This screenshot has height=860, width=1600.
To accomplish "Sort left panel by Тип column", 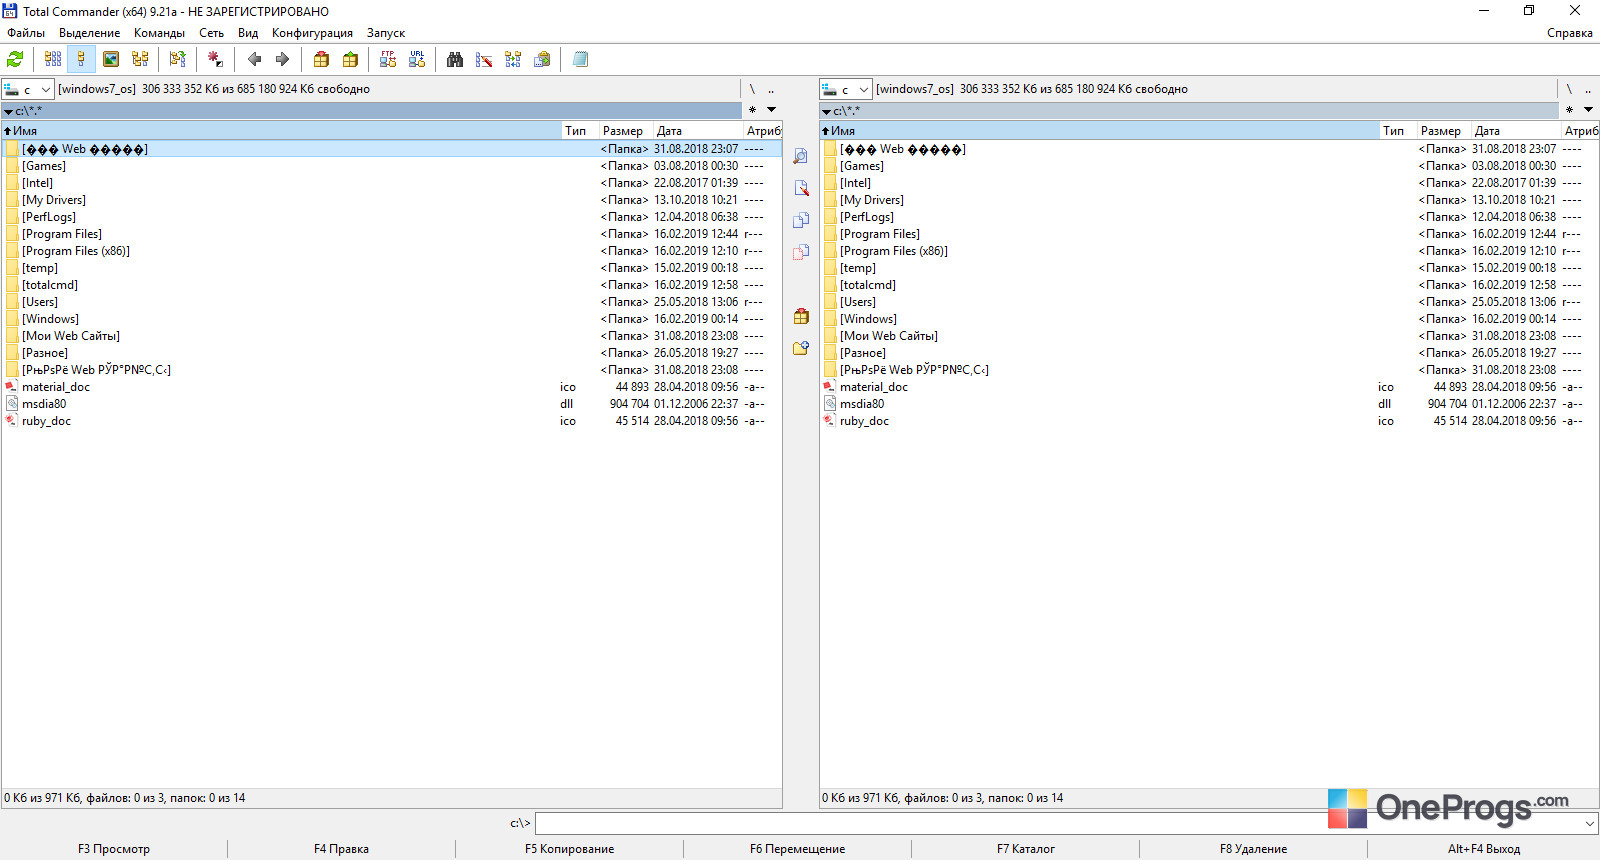I will [579, 131].
